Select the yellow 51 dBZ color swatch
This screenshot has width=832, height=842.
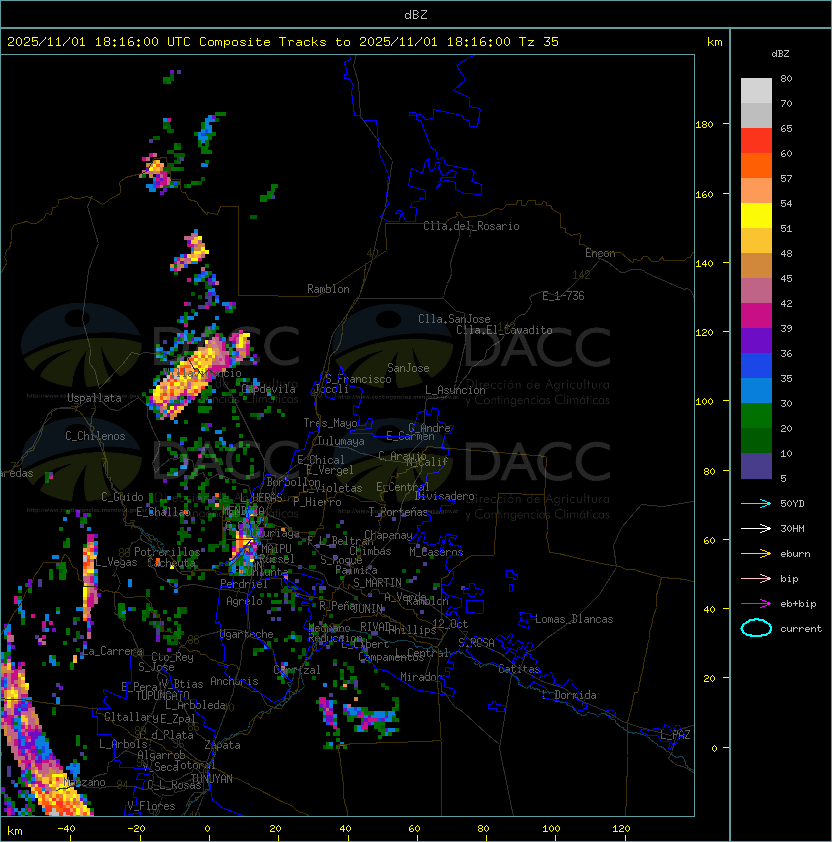click(x=756, y=215)
